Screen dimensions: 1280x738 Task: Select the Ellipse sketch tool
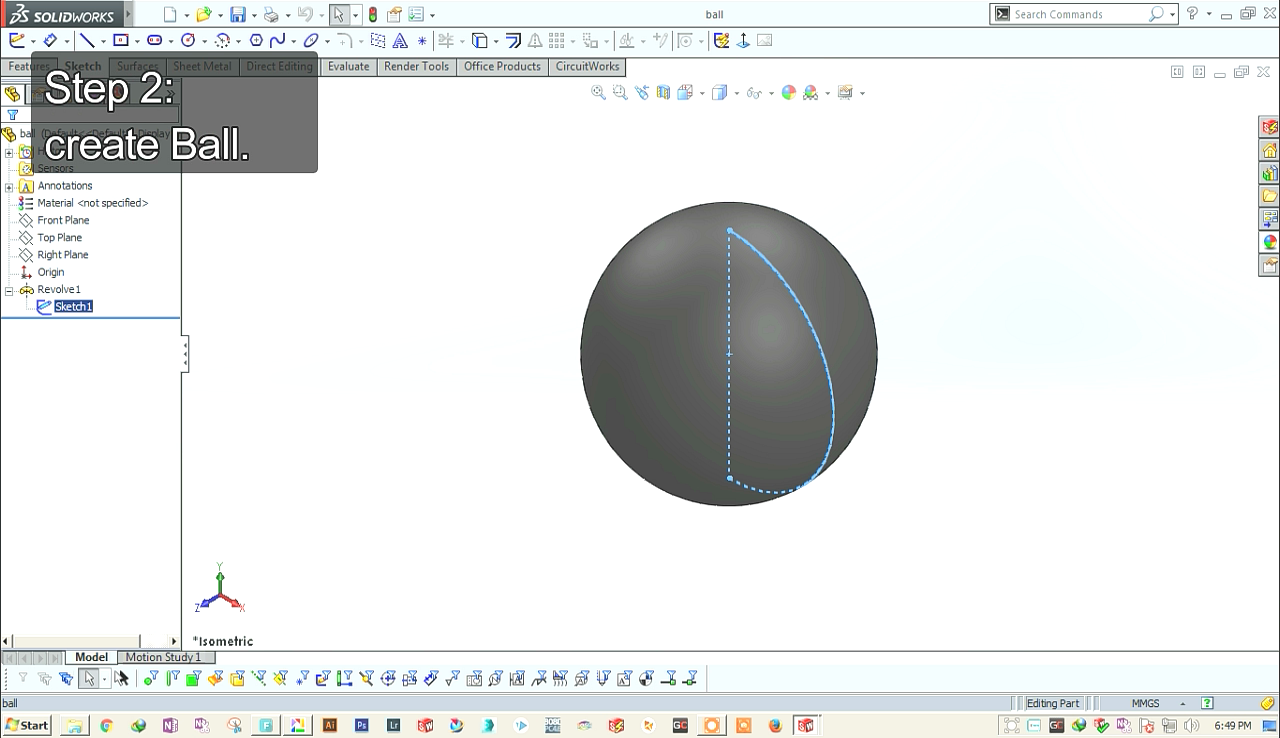(311, 40)
